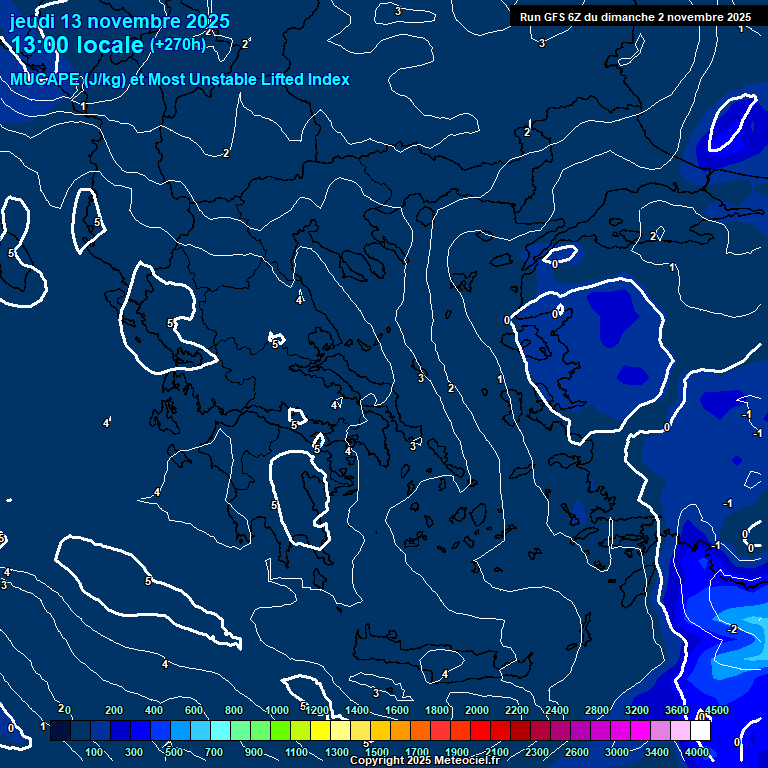The image size is (768, 768).
Task: Click the legend label '600'
Action: (x=193, y=710)
